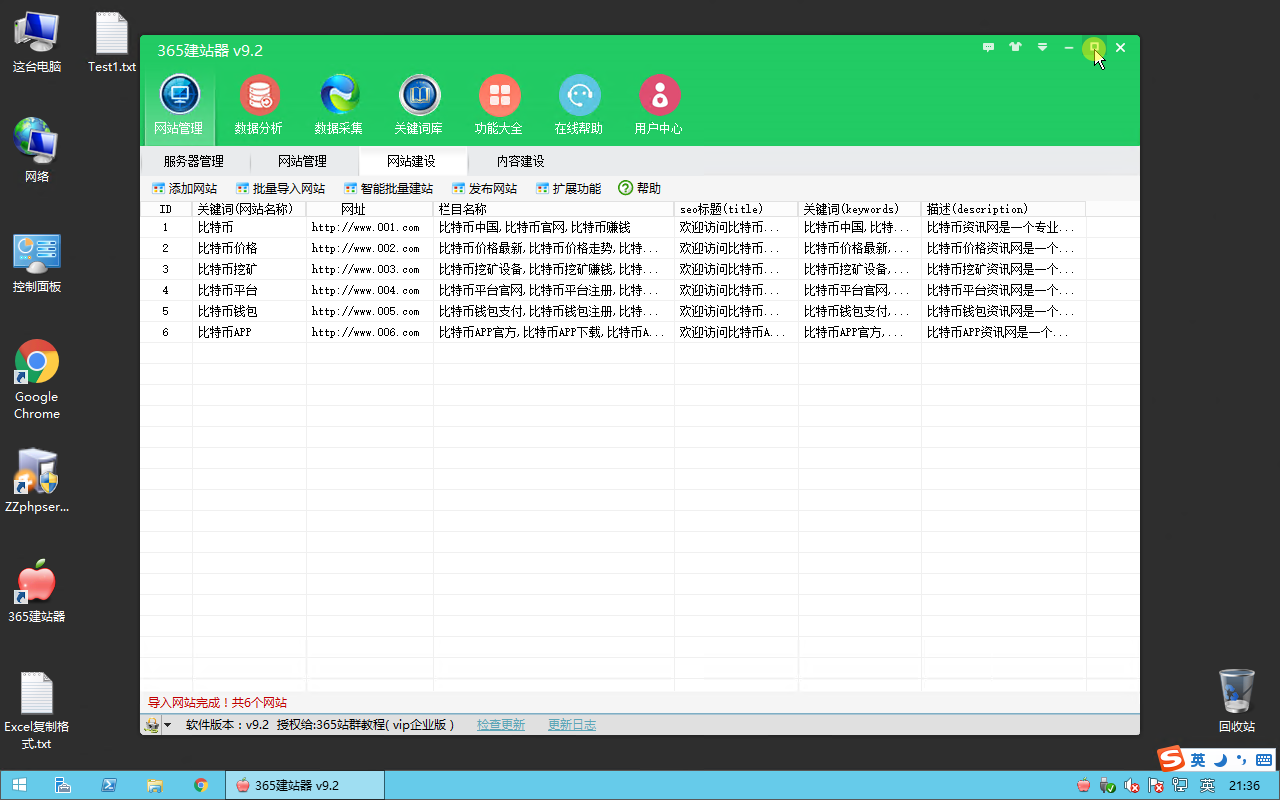
Task: Click the http://www.004.com URL cell
Action: pyautogui.click(x=370, y=290)
